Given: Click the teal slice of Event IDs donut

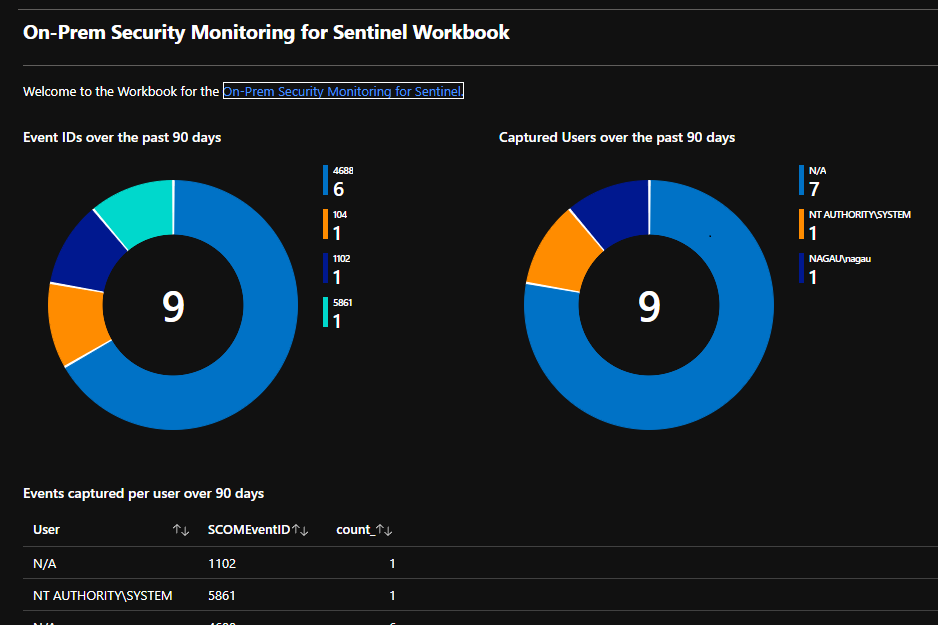Looking at the screenshot, I should (141, 211).
